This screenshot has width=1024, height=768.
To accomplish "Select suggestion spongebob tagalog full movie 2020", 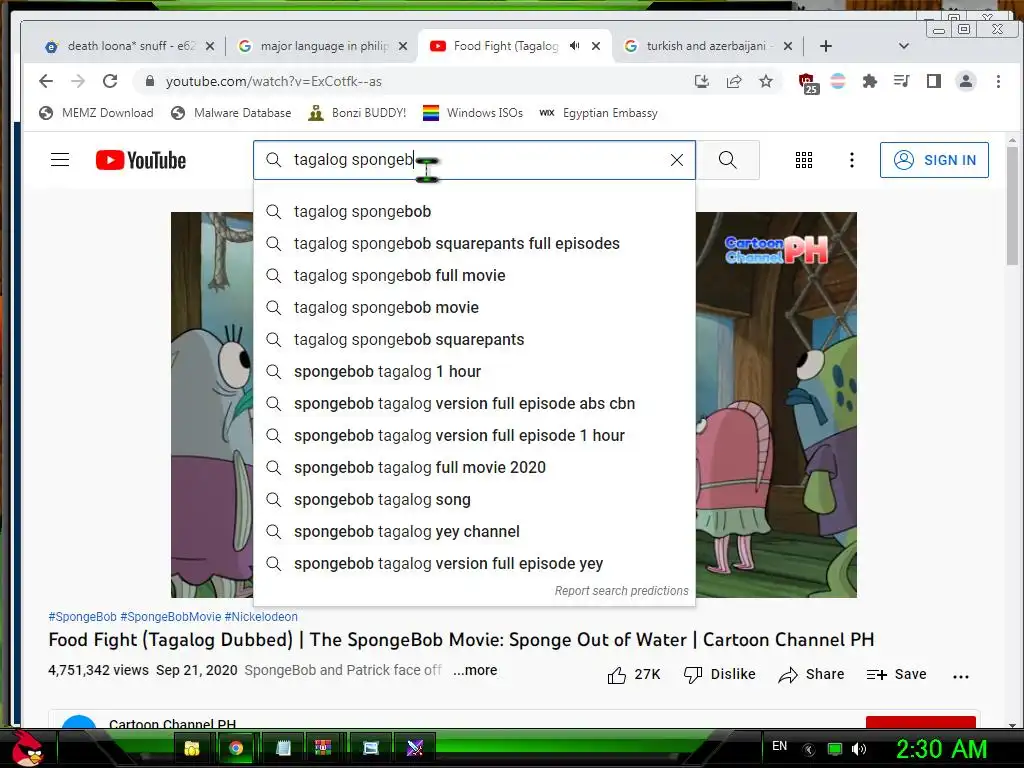I will pos(474,468).
